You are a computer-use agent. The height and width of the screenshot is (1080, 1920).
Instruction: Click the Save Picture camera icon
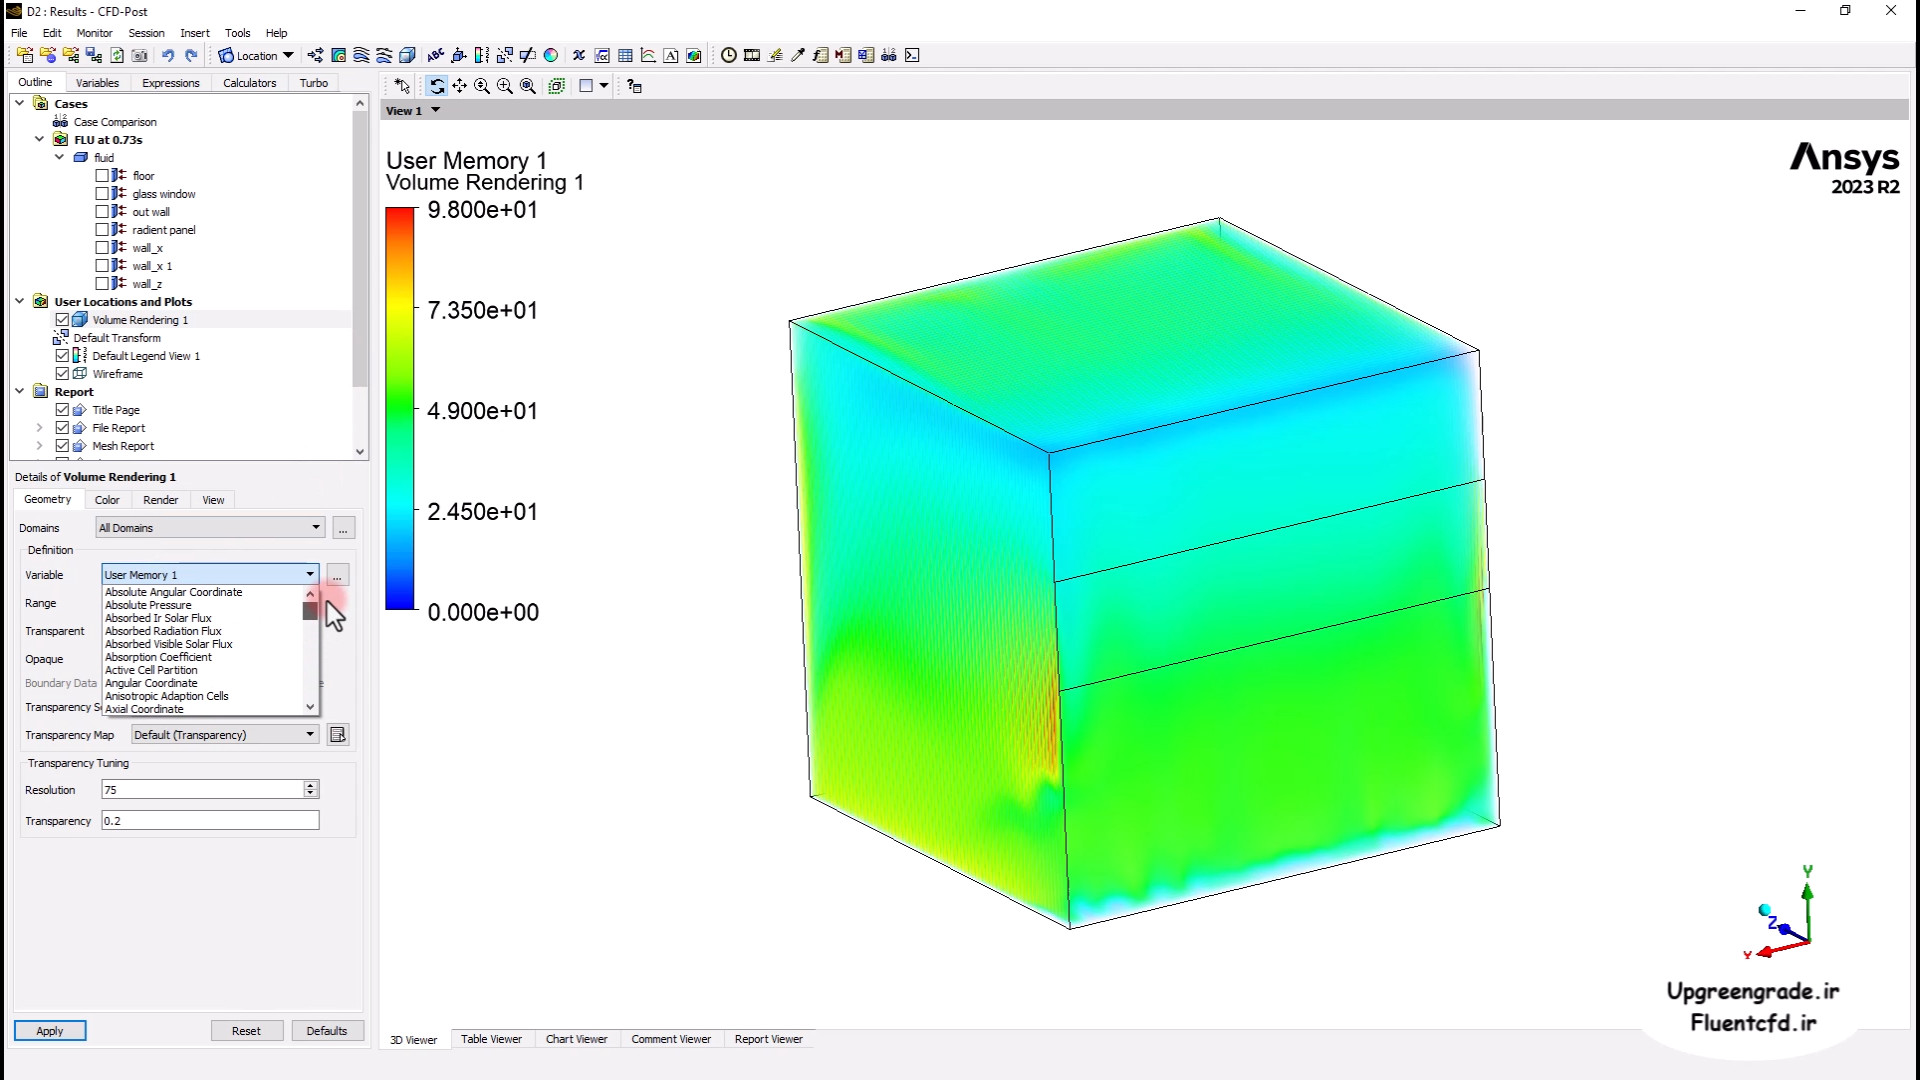140,55
